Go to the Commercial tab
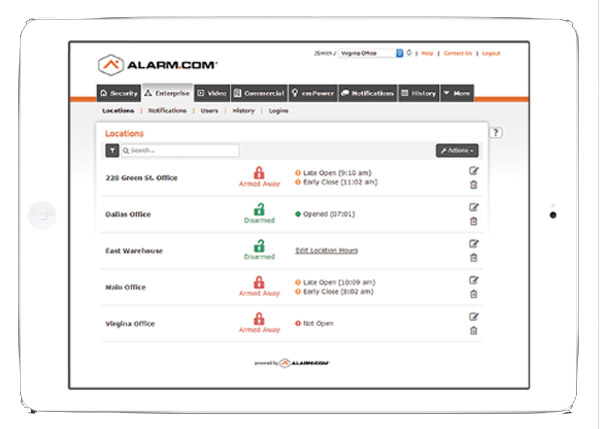600x429 pixels. (259, 93)
